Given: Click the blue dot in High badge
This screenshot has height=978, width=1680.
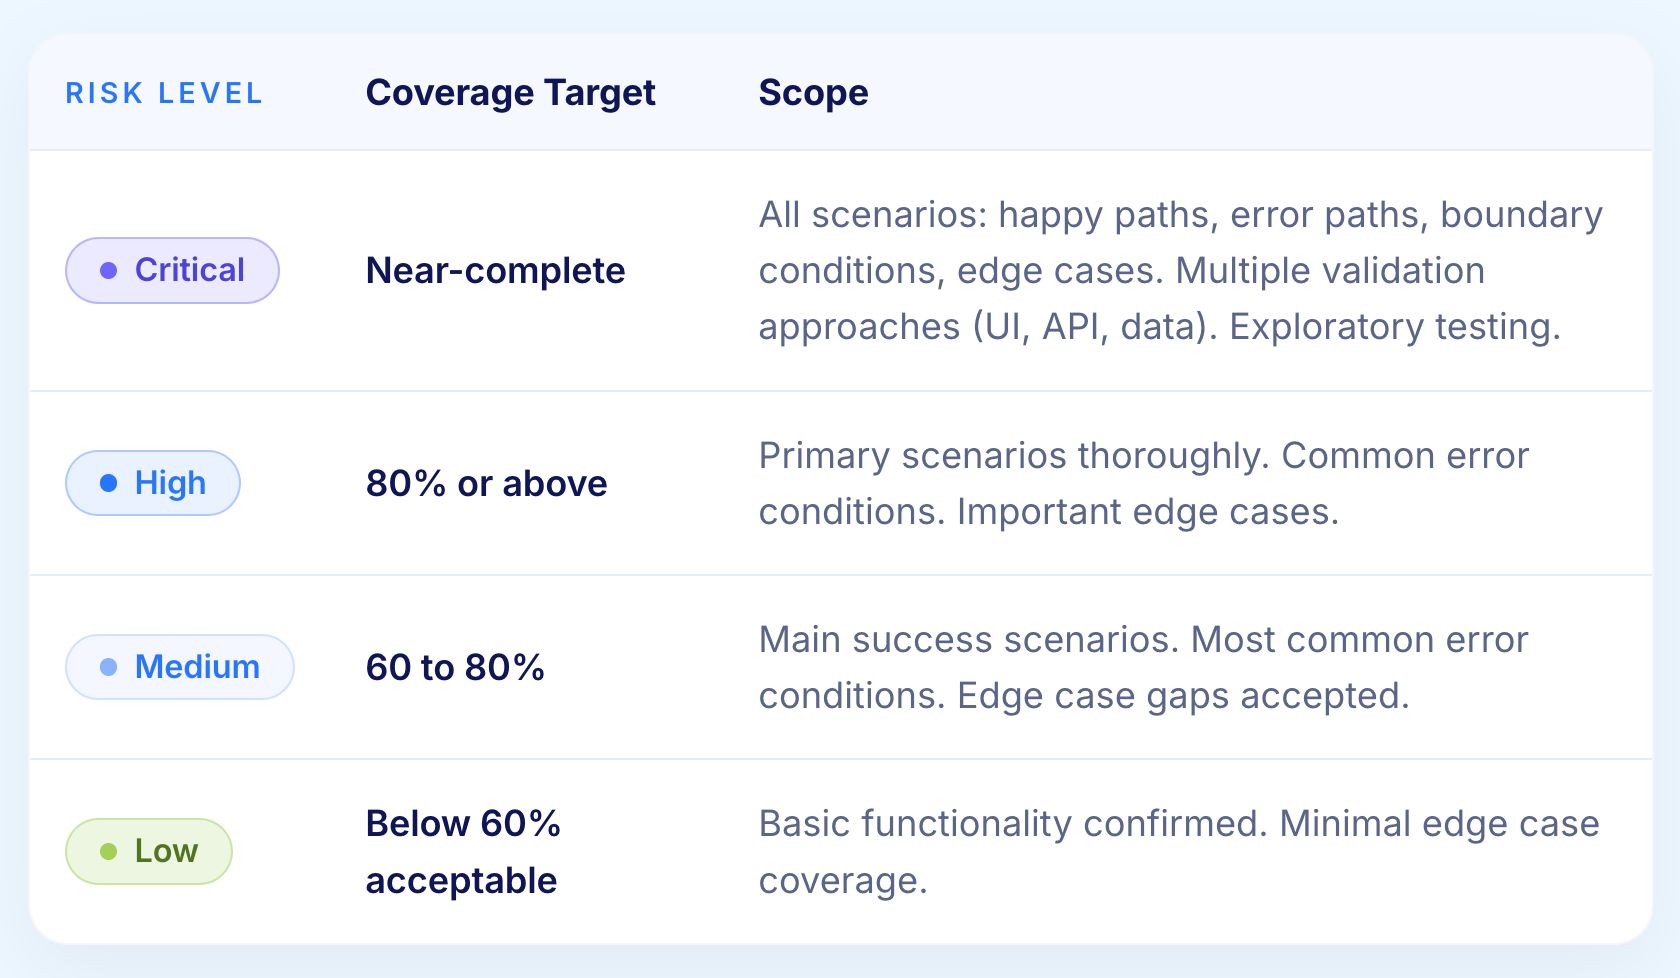Looking at the screenshot, I should (109, 483).
